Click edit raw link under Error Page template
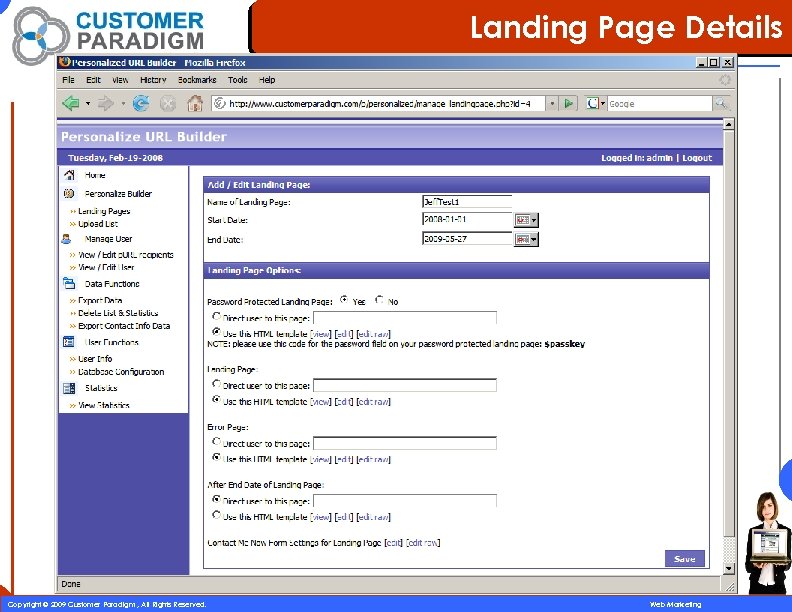Viewport: 792px width, 612px height. click(373, 459)
